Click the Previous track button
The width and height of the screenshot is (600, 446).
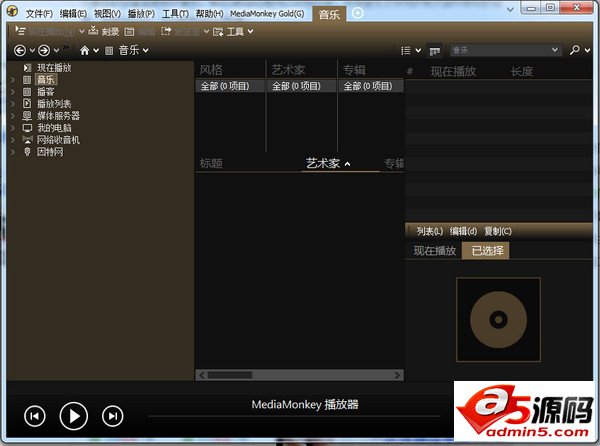[34, 416]
